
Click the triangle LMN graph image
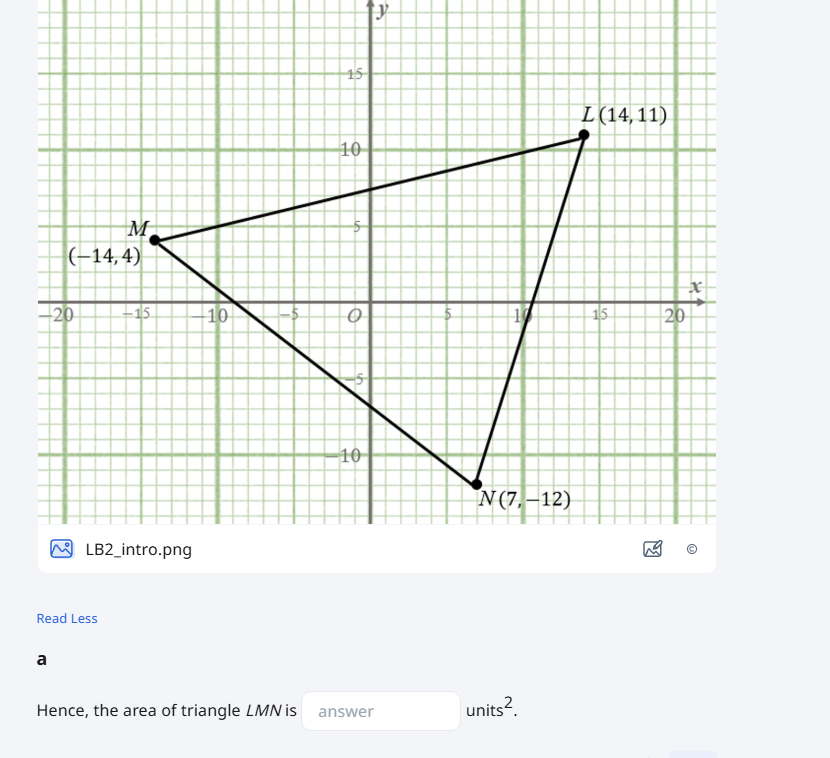click(x=375, y=260)
